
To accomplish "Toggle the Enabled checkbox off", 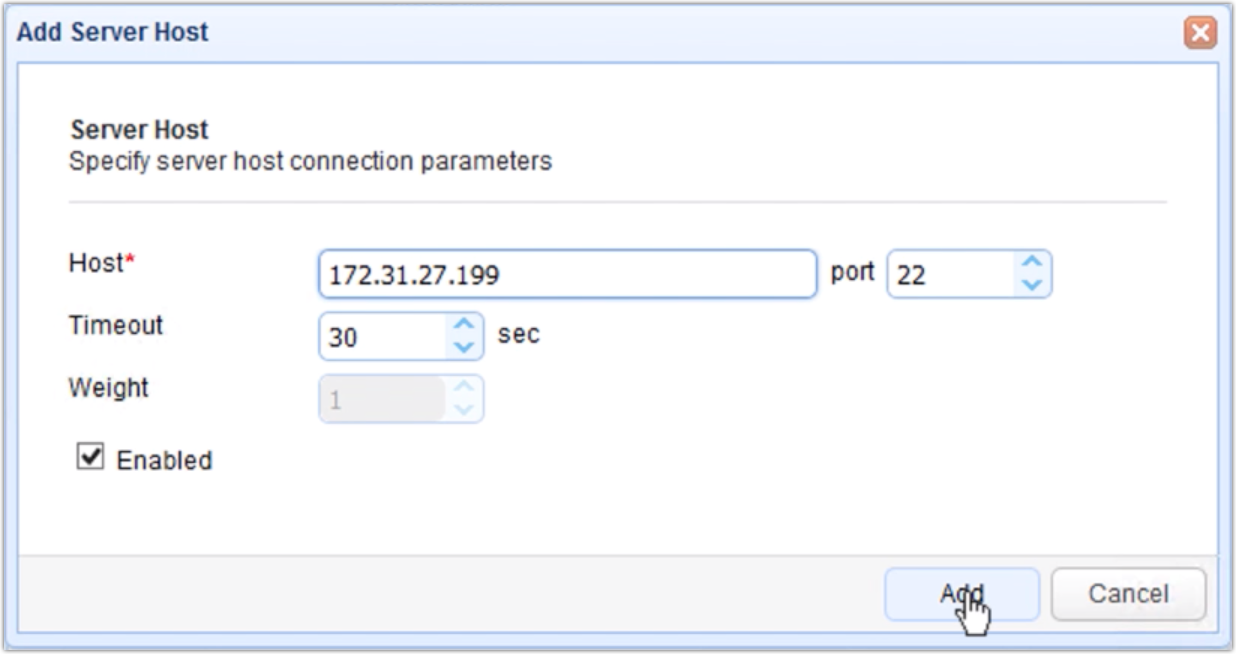I will click(90, 456).
